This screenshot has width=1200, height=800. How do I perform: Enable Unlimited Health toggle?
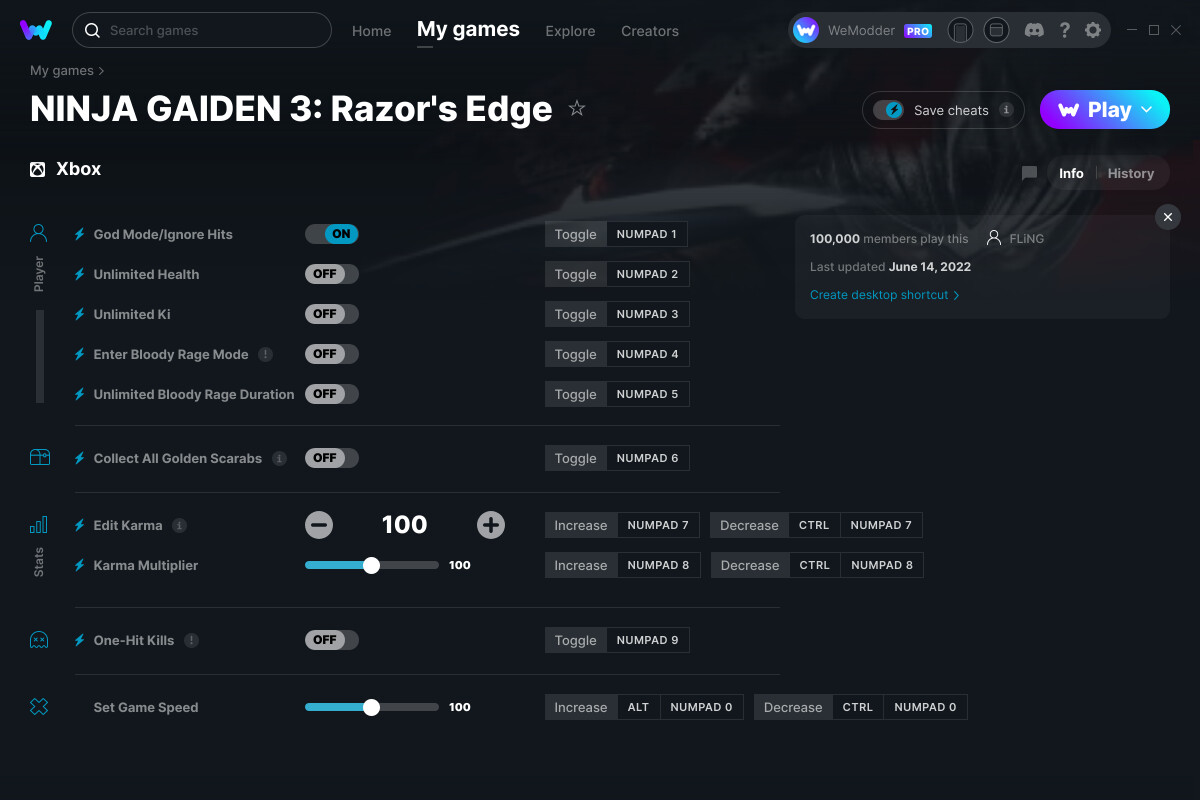(332, 274)
